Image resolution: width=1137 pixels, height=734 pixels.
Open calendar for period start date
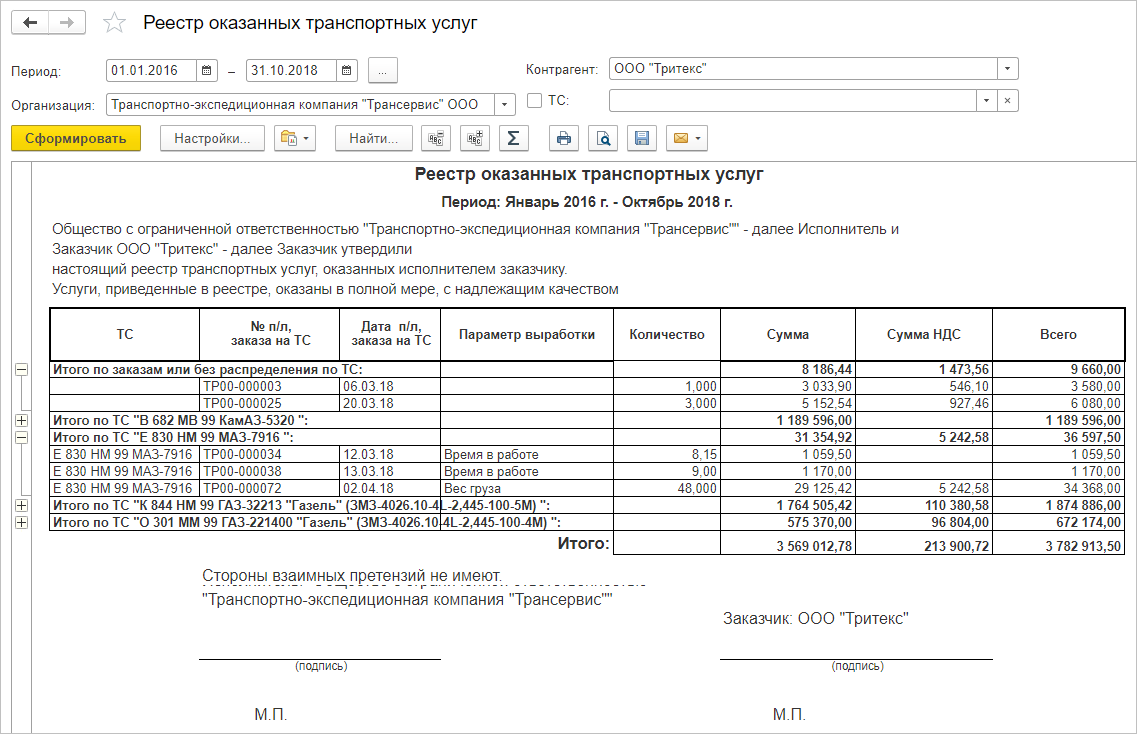[207, 70]
